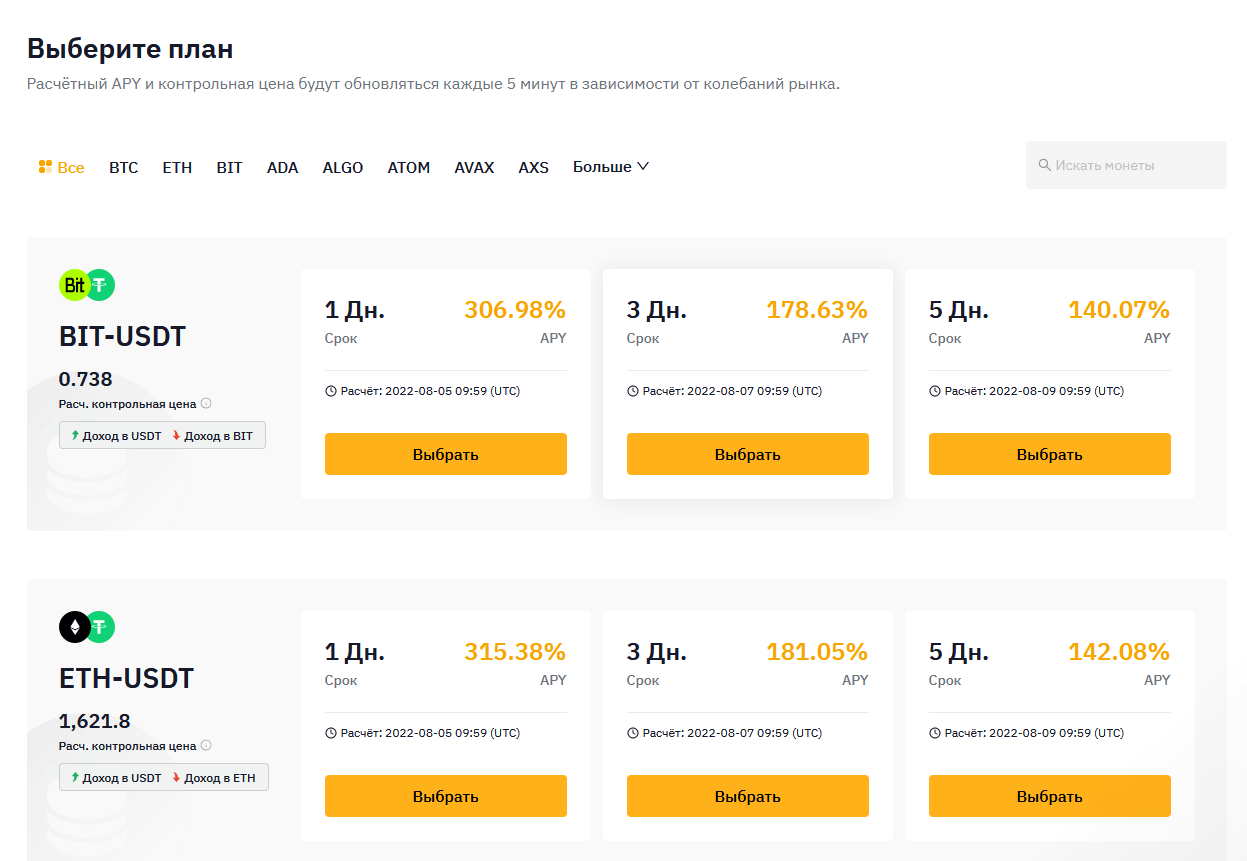Click the magnifier icon in search field
The width and height of the screenshot is (1247, 861).
pos(1044,165)
